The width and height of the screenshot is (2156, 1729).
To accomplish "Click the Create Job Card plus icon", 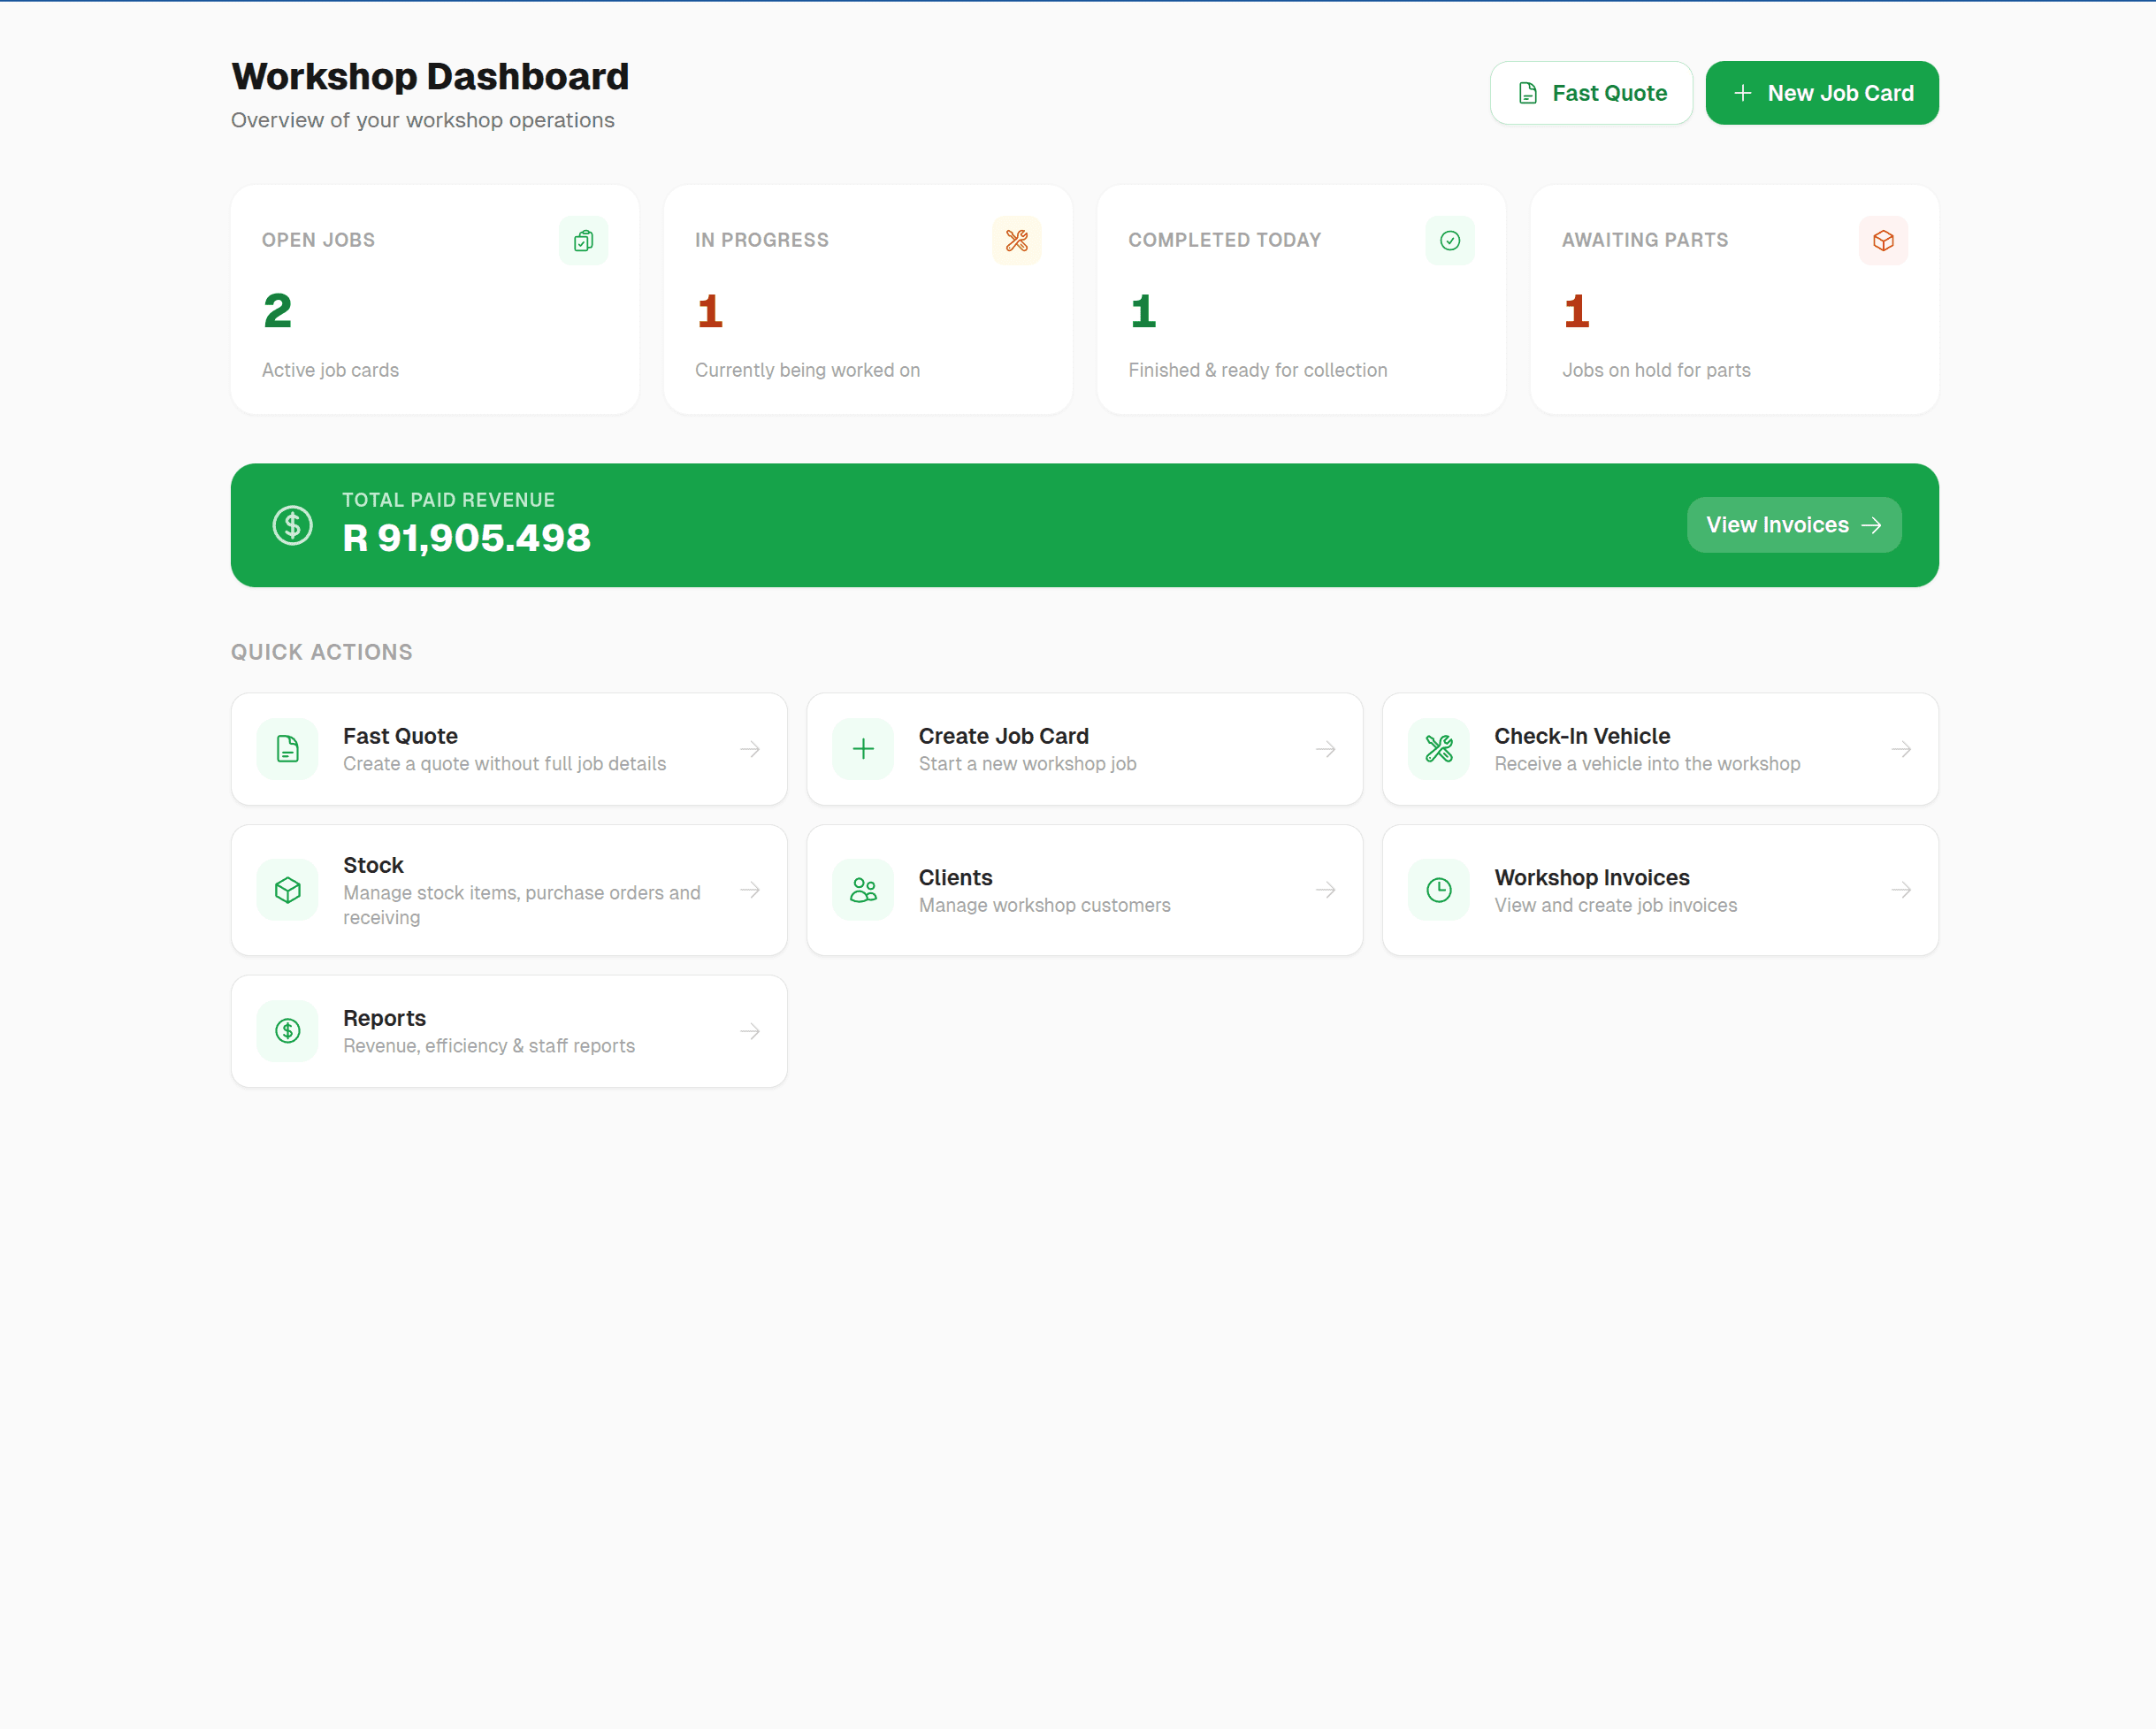I will click(863, 749).
